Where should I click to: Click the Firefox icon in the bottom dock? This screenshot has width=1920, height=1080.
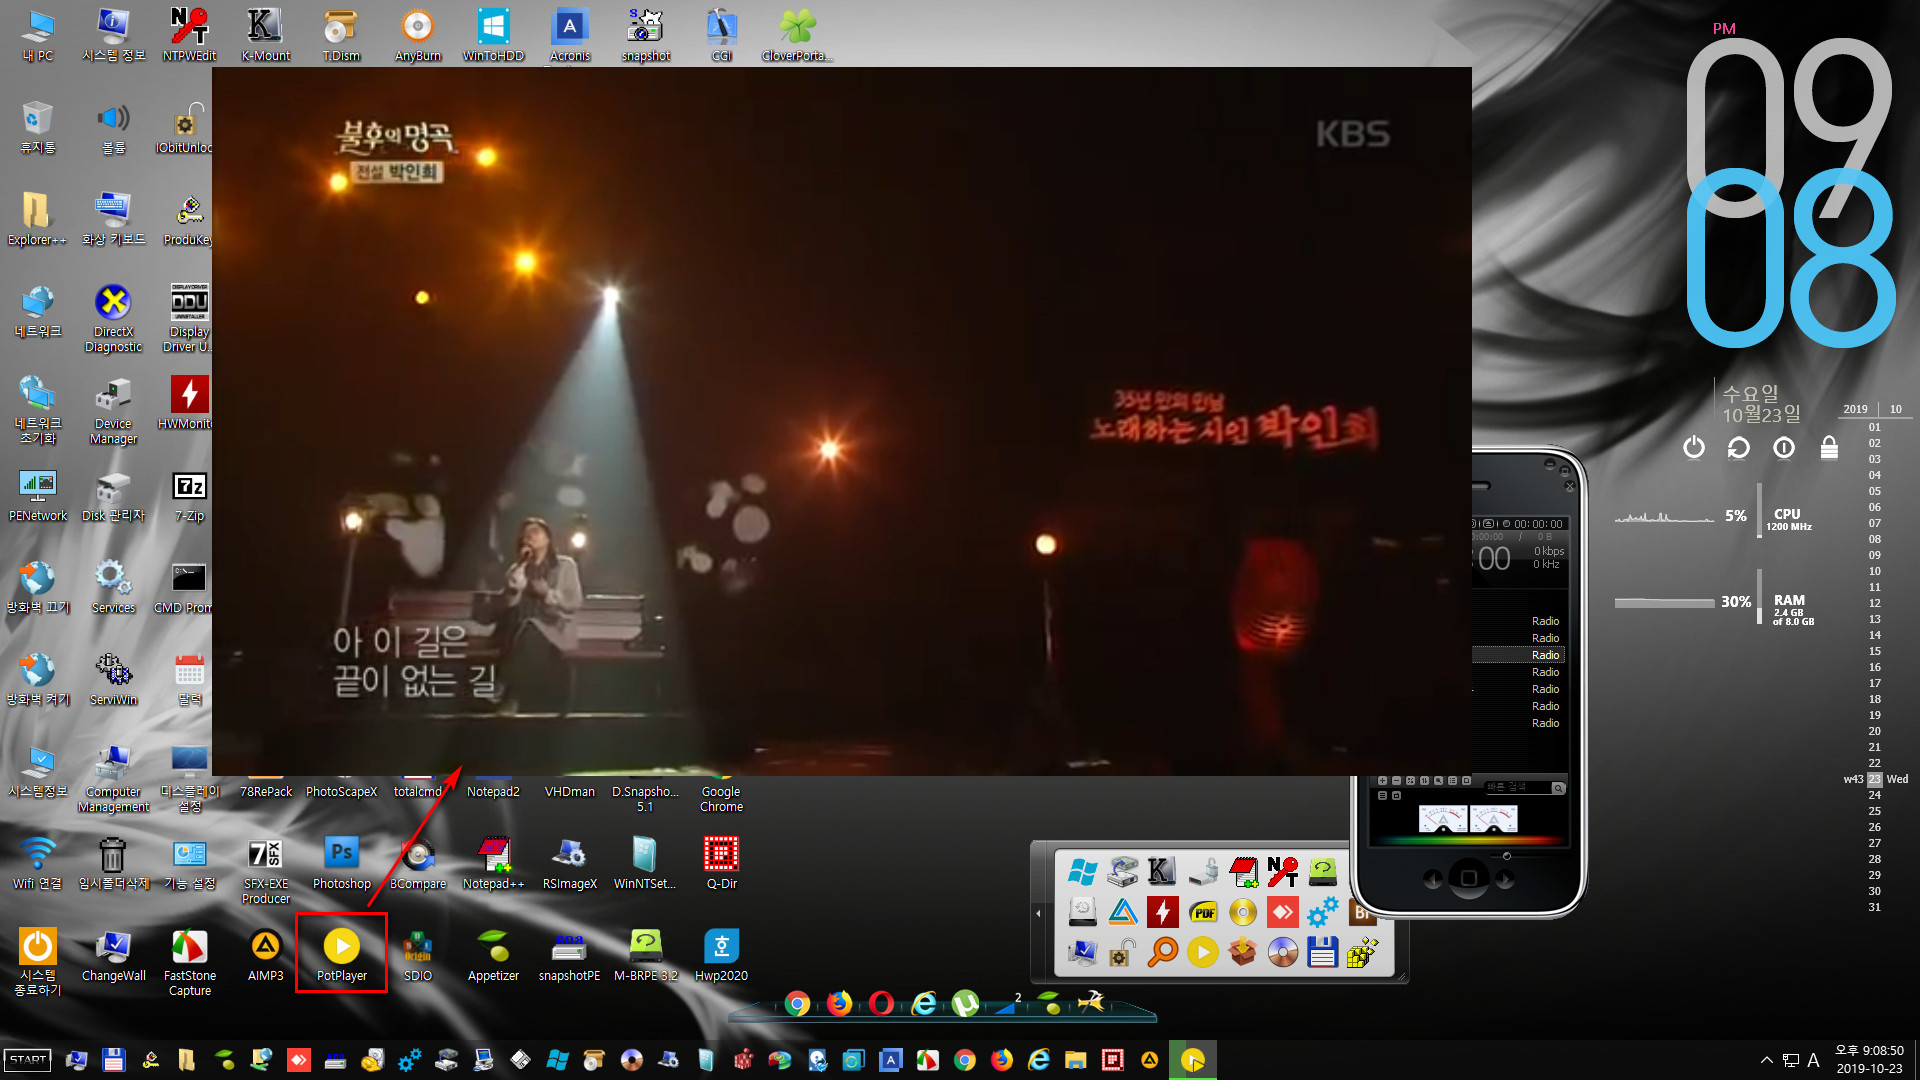click(x=839, y=1003)
